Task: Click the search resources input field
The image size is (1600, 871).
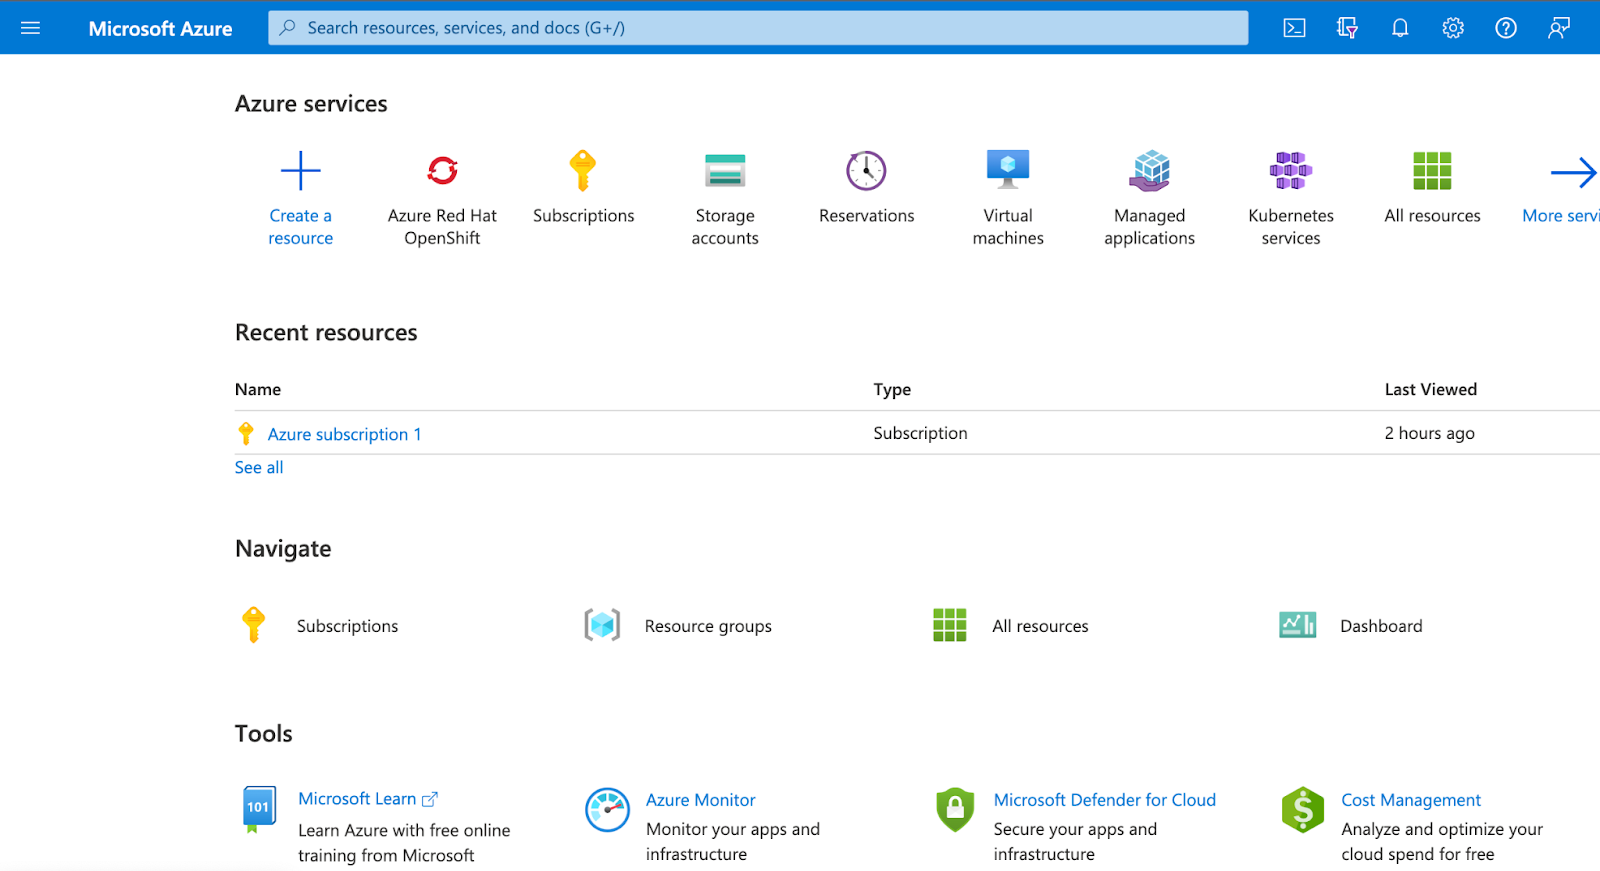Action: click(x=758, y=28)
